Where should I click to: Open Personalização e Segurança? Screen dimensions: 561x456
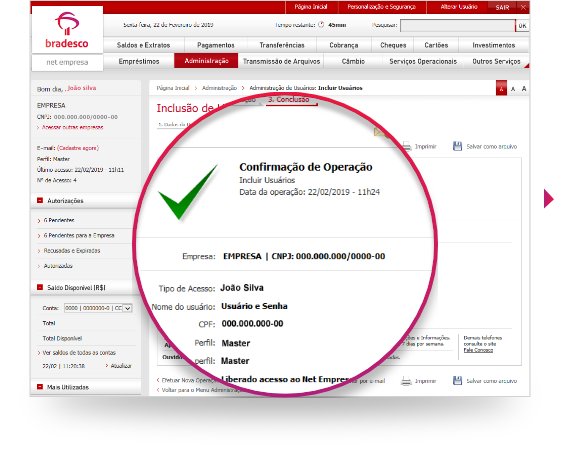point(381,7)
